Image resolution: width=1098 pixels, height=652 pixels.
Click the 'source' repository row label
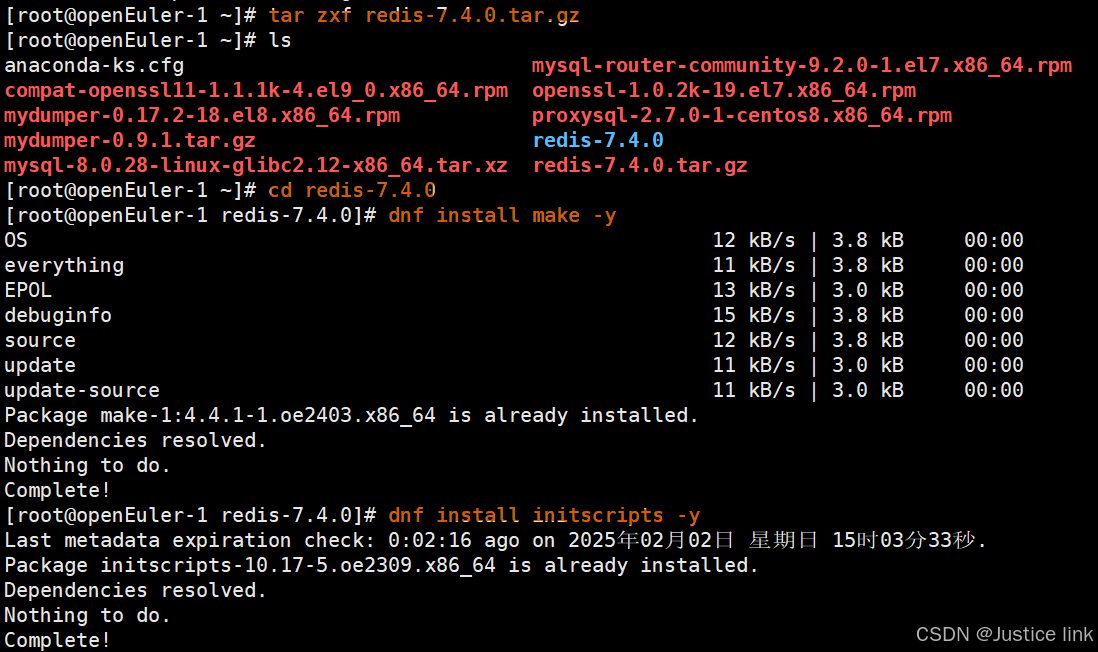pyautogui.click(x=40, y=341)
